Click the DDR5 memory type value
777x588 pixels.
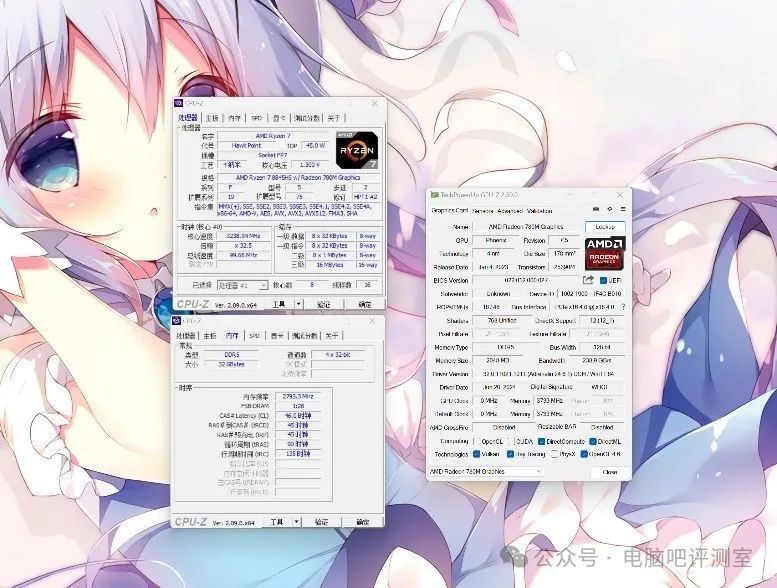click(x=231, y=355)
